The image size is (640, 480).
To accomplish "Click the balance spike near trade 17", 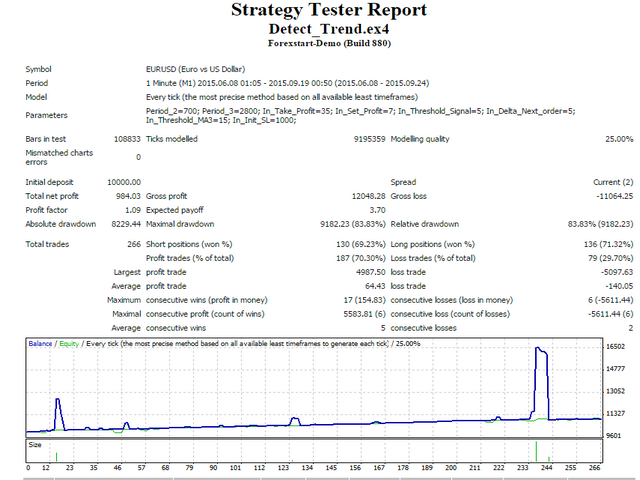I will tap(59, 413).
